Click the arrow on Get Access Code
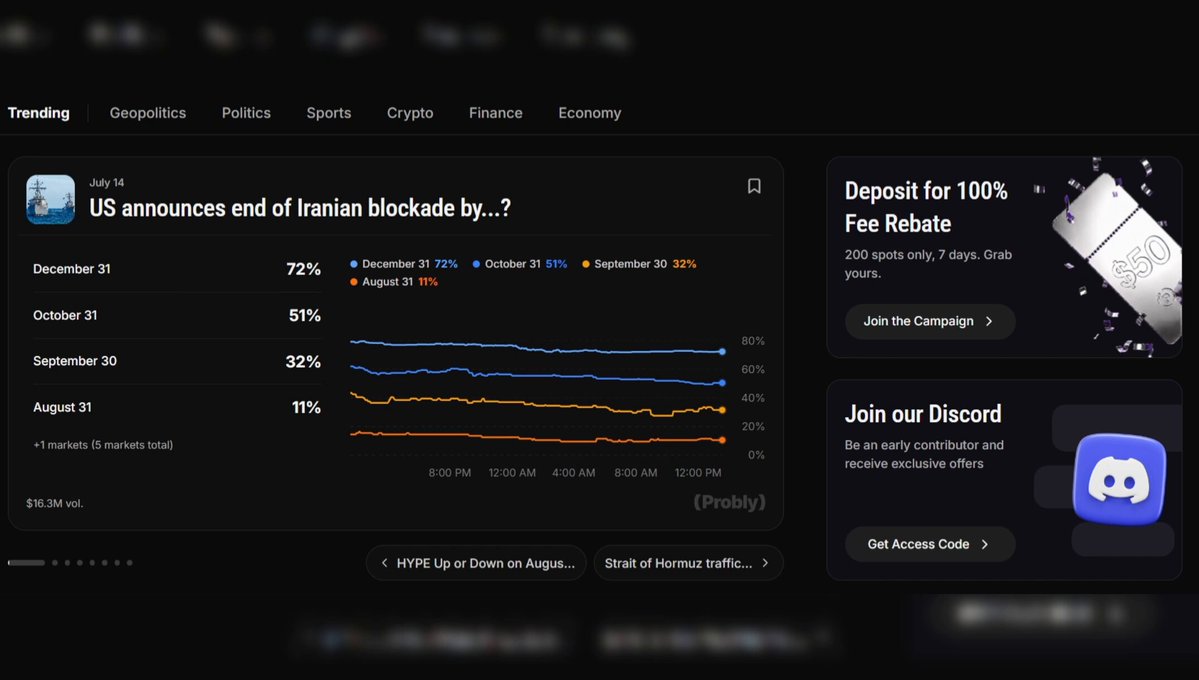The width and height of the screenshot is (1199, 680). click(985, 545)
